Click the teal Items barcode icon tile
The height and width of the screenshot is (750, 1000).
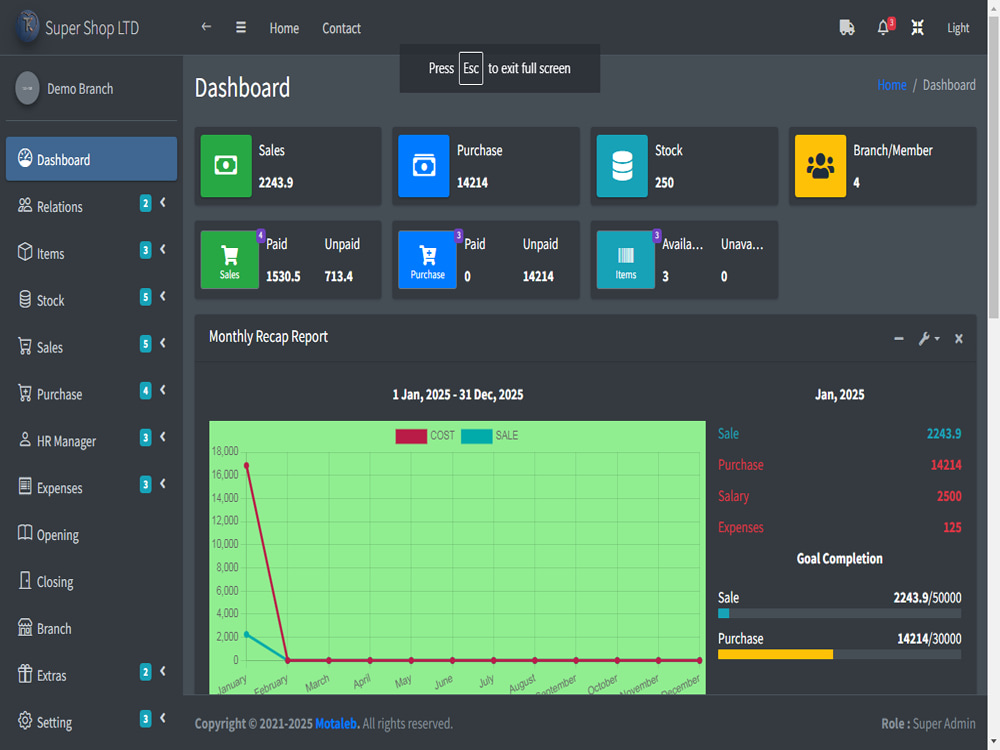coord(626,260)
